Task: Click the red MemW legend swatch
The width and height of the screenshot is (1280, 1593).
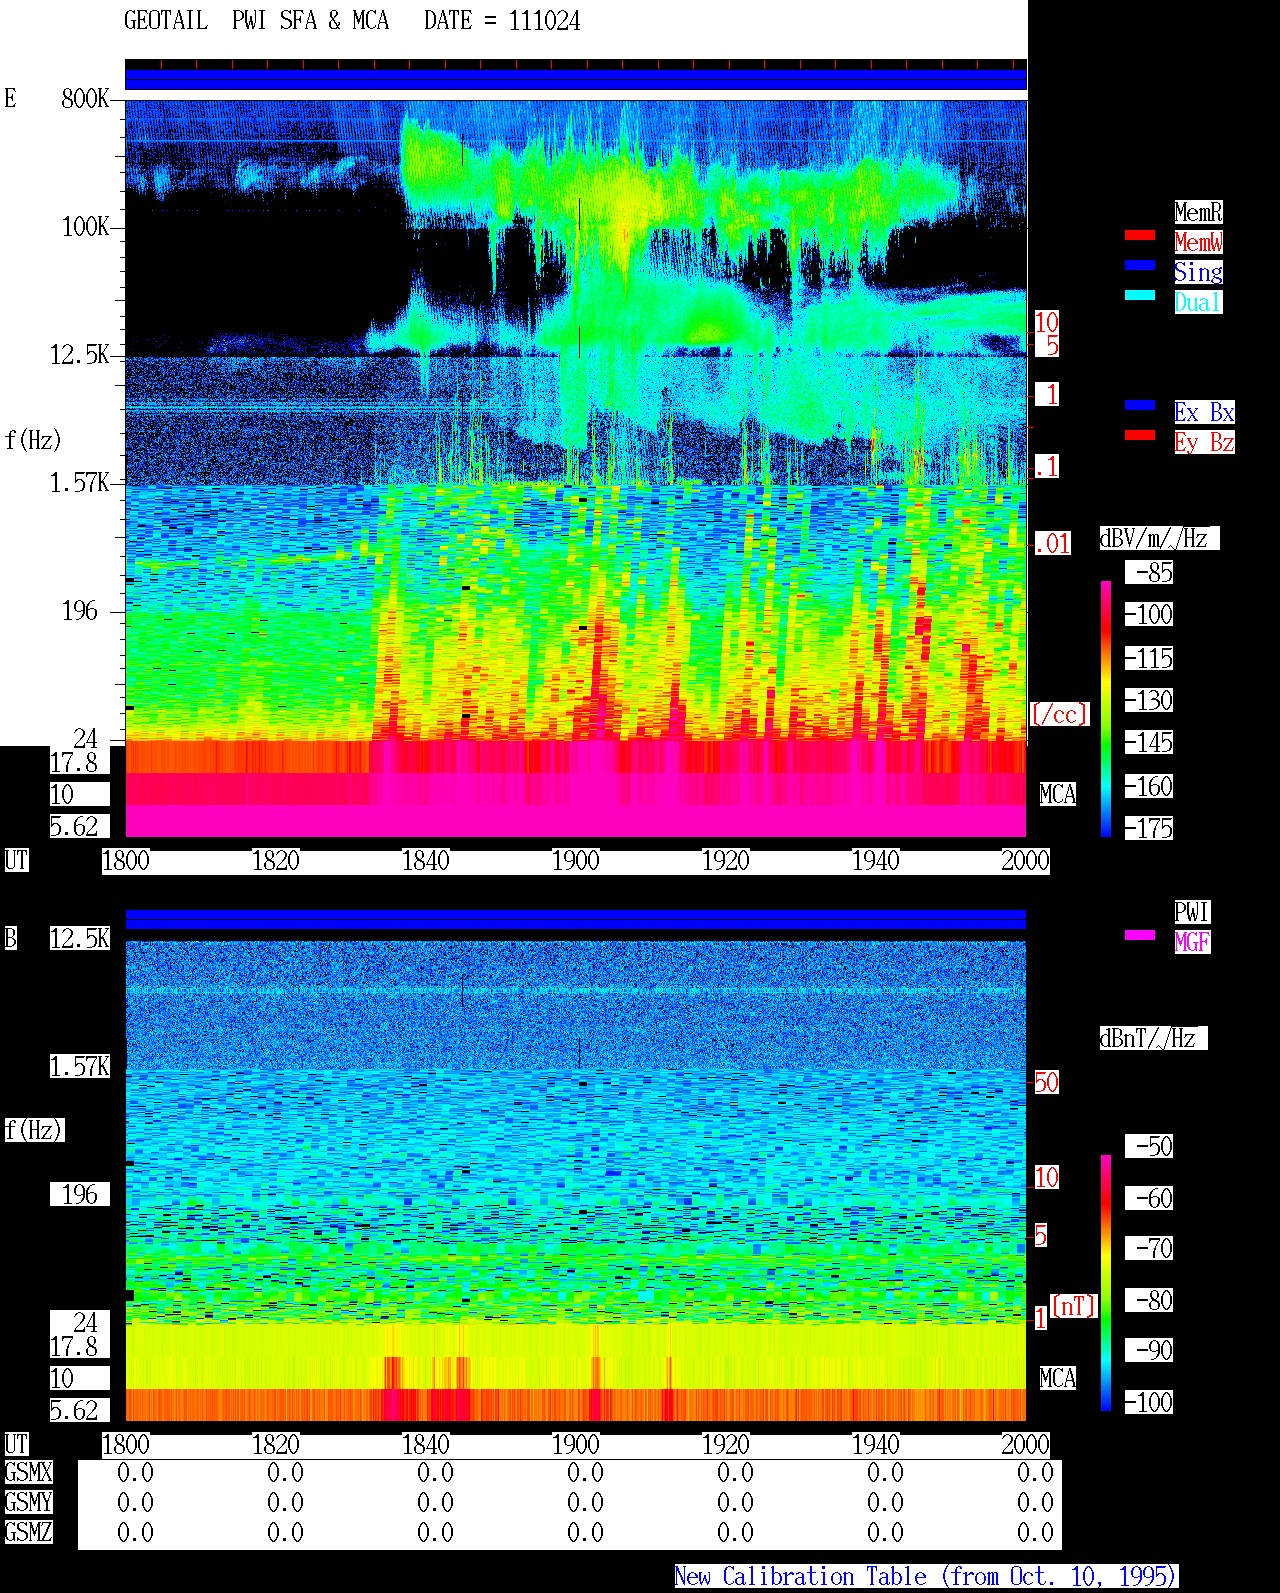Action: pyautogui.click(x=1140, y=235)
